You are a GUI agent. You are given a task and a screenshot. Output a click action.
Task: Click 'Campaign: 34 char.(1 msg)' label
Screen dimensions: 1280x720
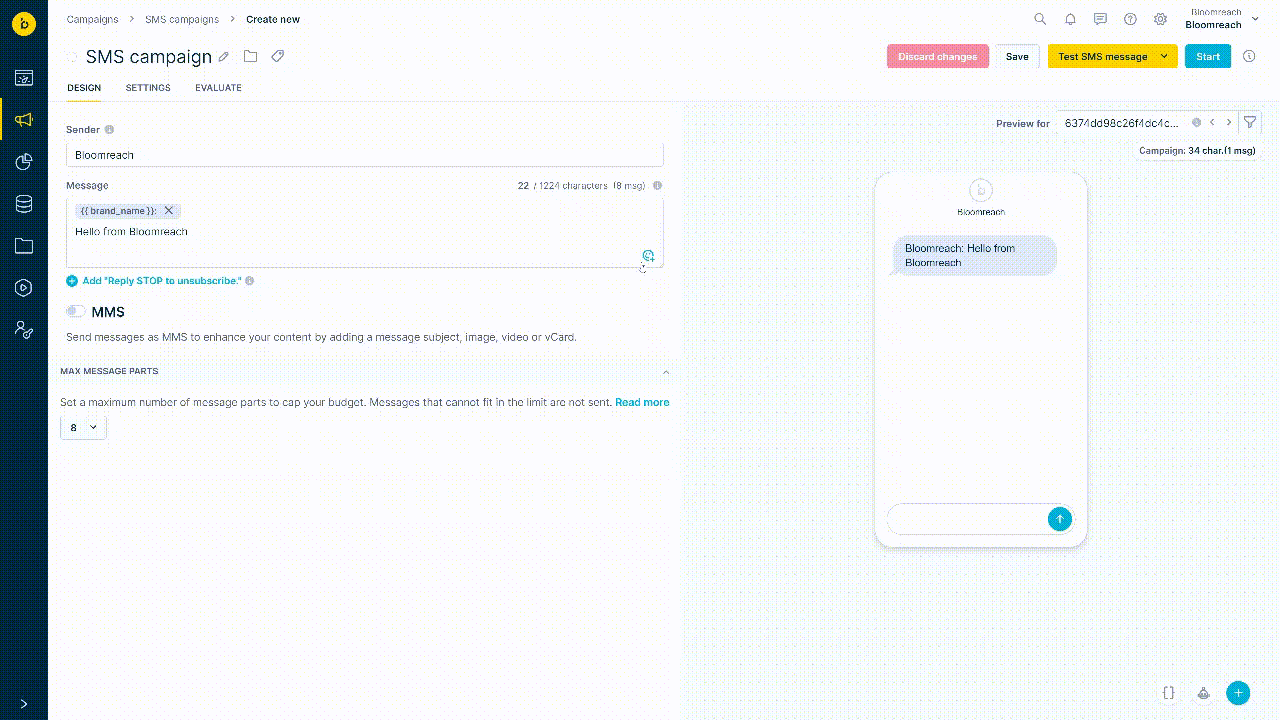point(1197,151)
